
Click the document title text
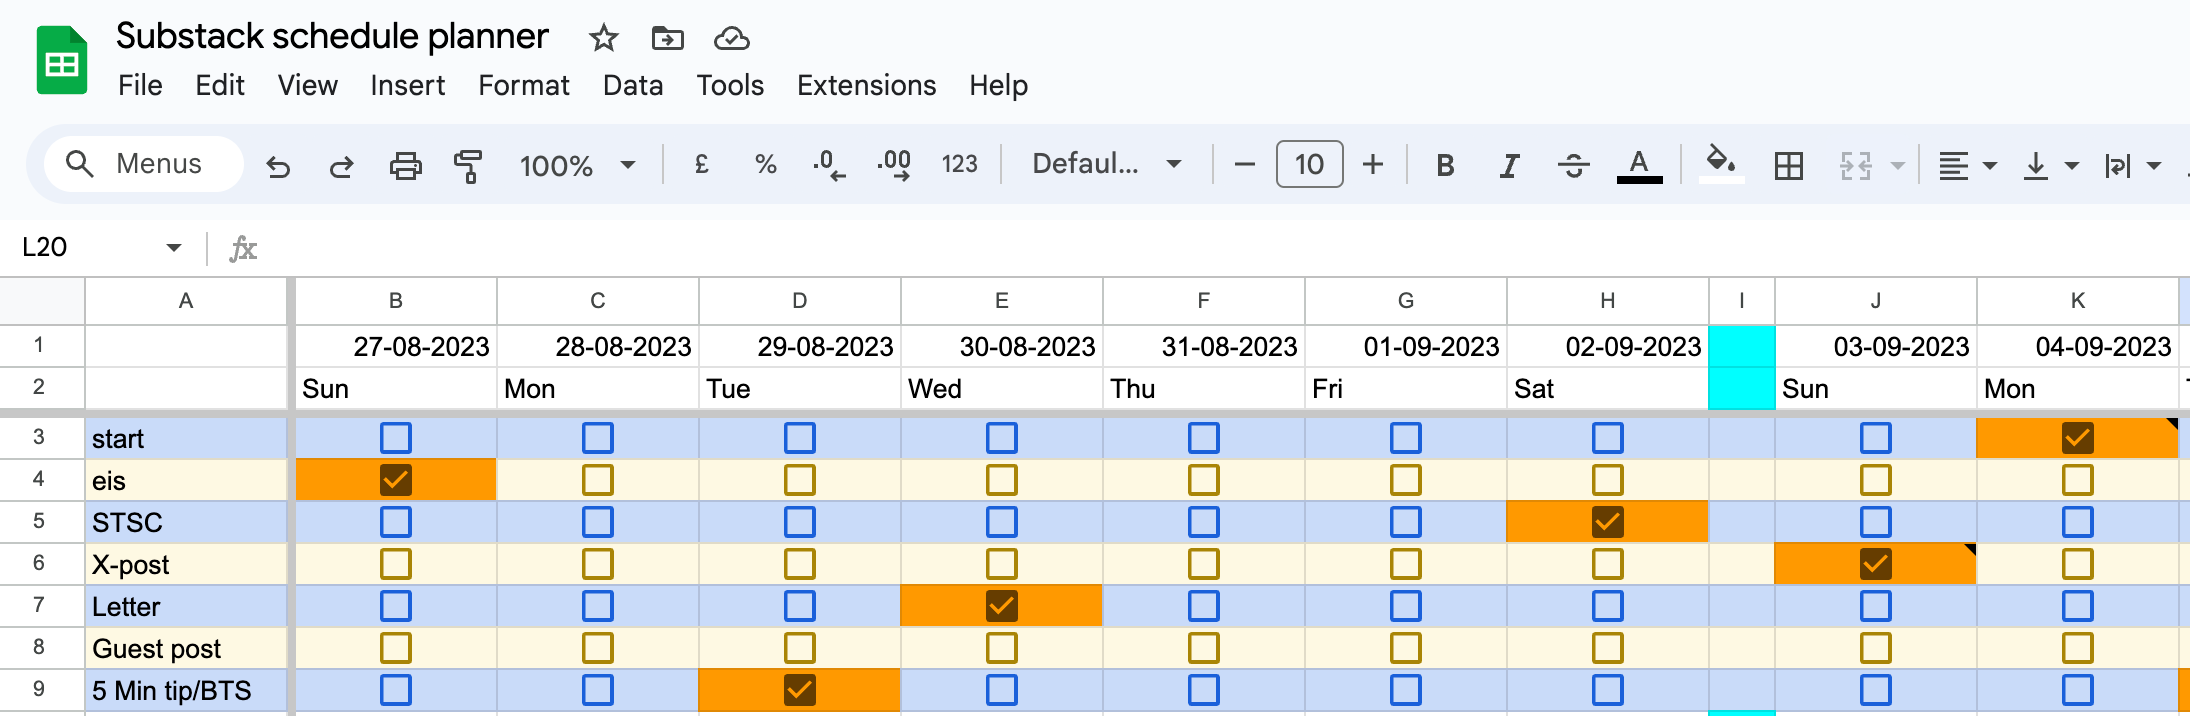click(332, 37)
